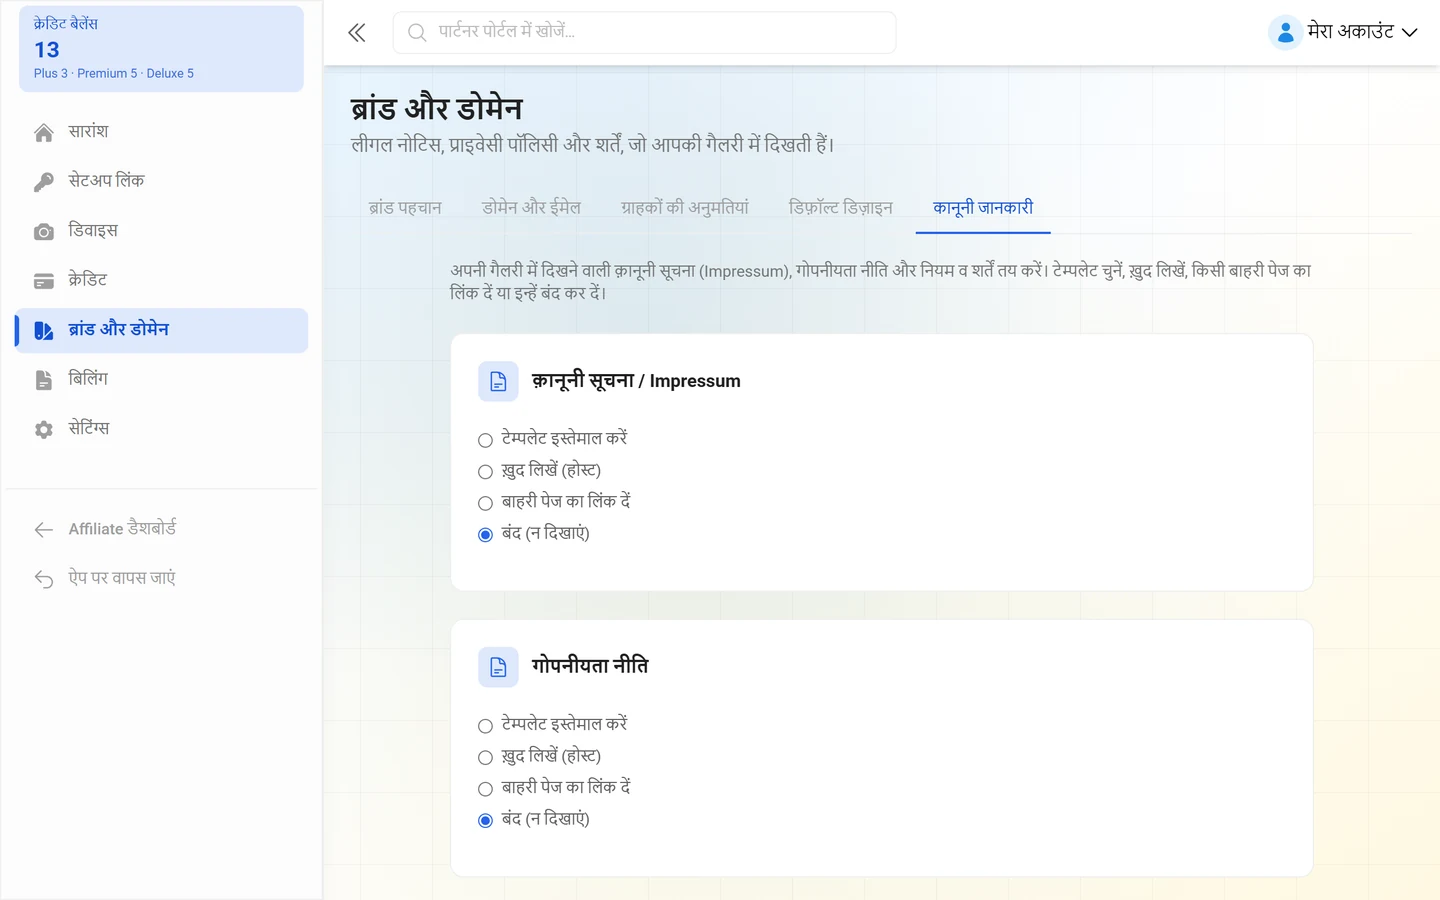Open सारांश in the sidebar

[x=161, y=133]
